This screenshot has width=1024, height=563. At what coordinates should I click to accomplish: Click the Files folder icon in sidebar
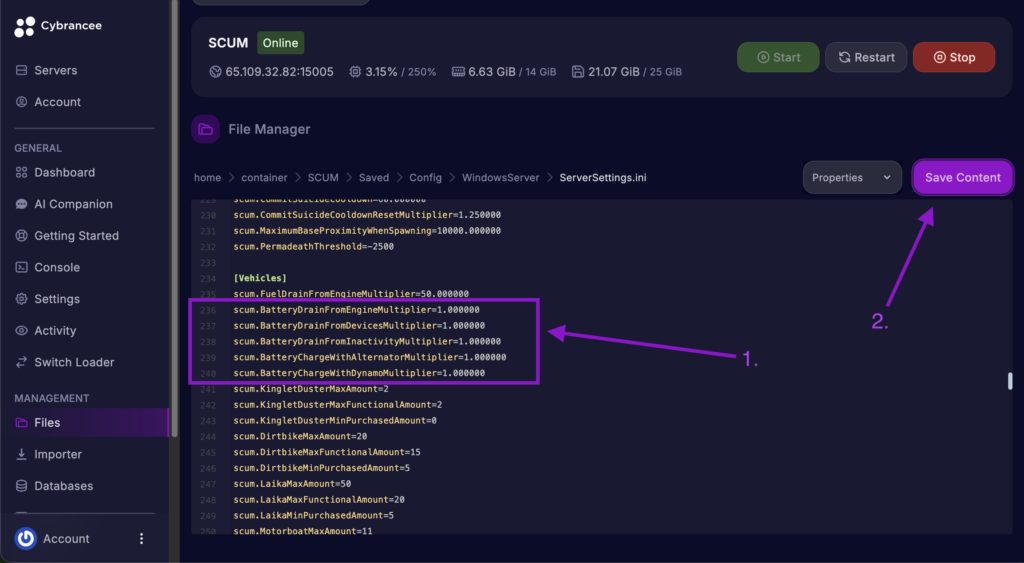tap(22, 423)
